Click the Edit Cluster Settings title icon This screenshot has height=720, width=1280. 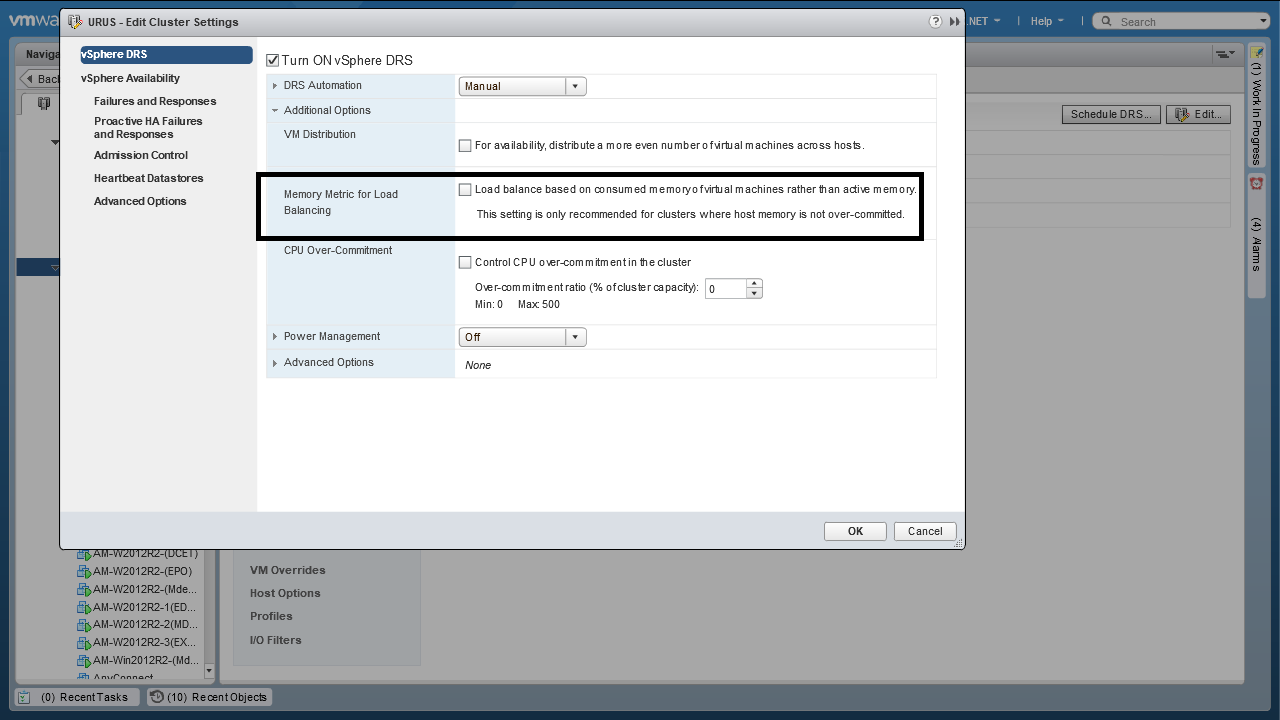pyautogui.click(x=75, y=22)
